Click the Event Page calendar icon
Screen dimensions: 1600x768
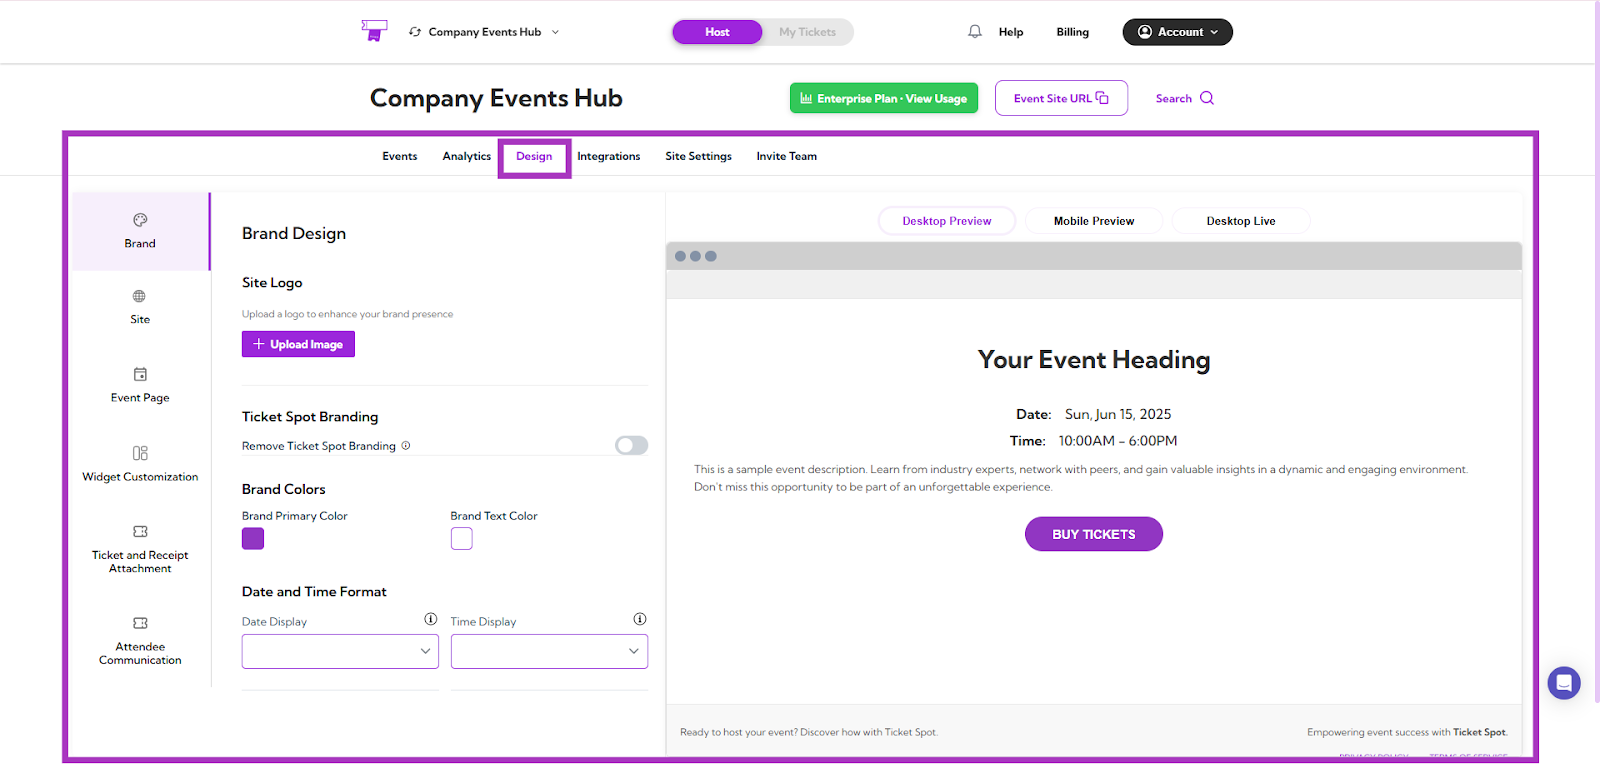(x=140, y=374)
